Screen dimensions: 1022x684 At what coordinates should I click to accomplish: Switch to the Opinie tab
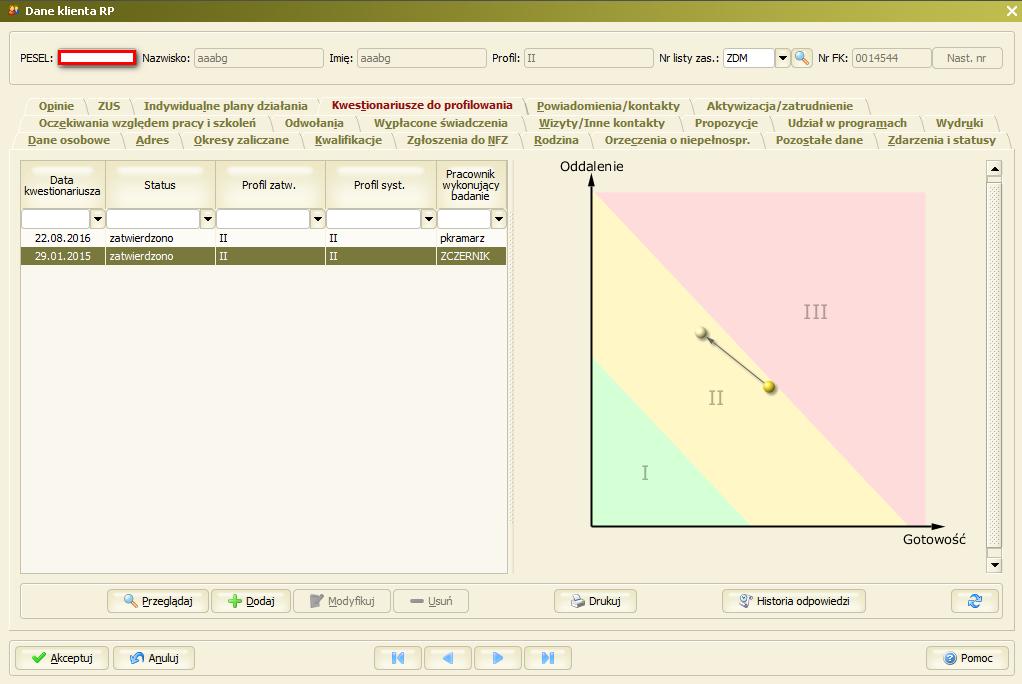pyautogui.click(x=56, y=106)
